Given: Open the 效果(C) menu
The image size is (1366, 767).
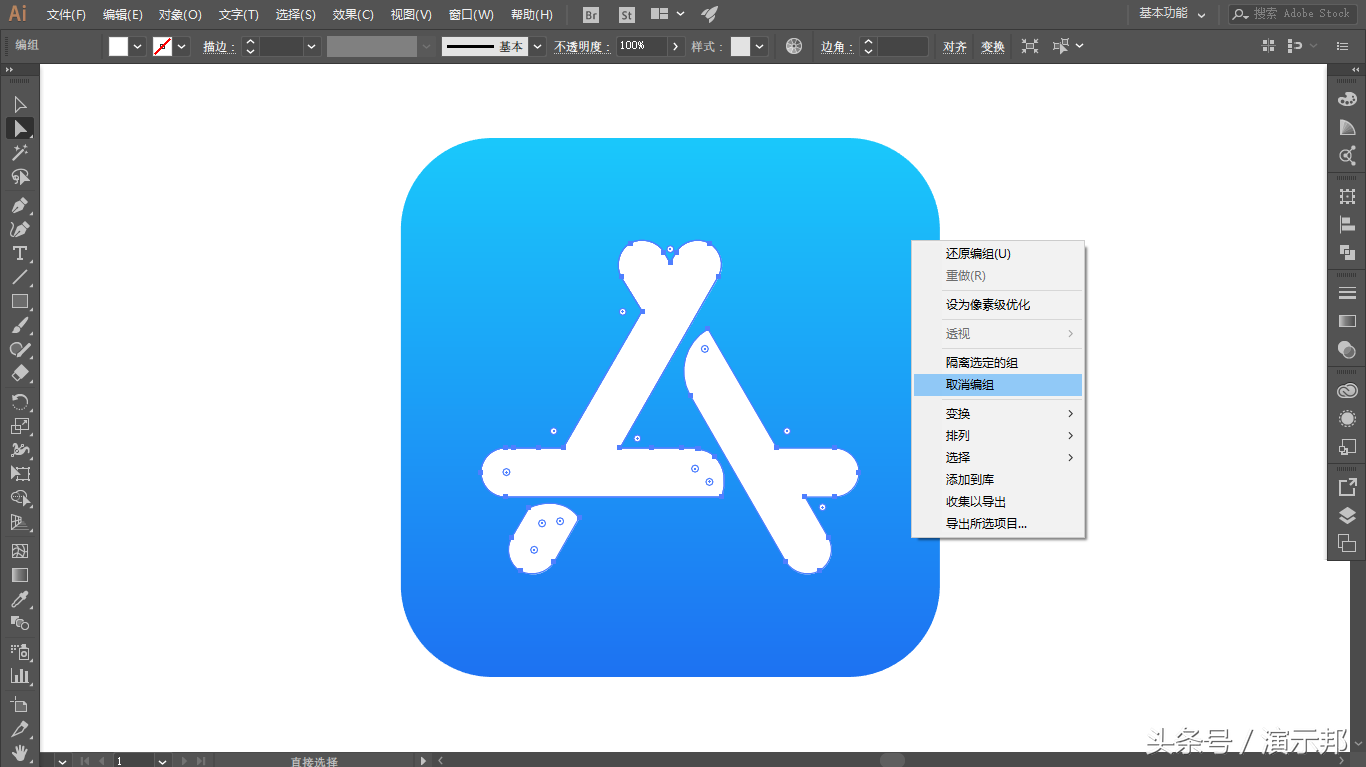Looking at the screenshot, I should point(353,15).
